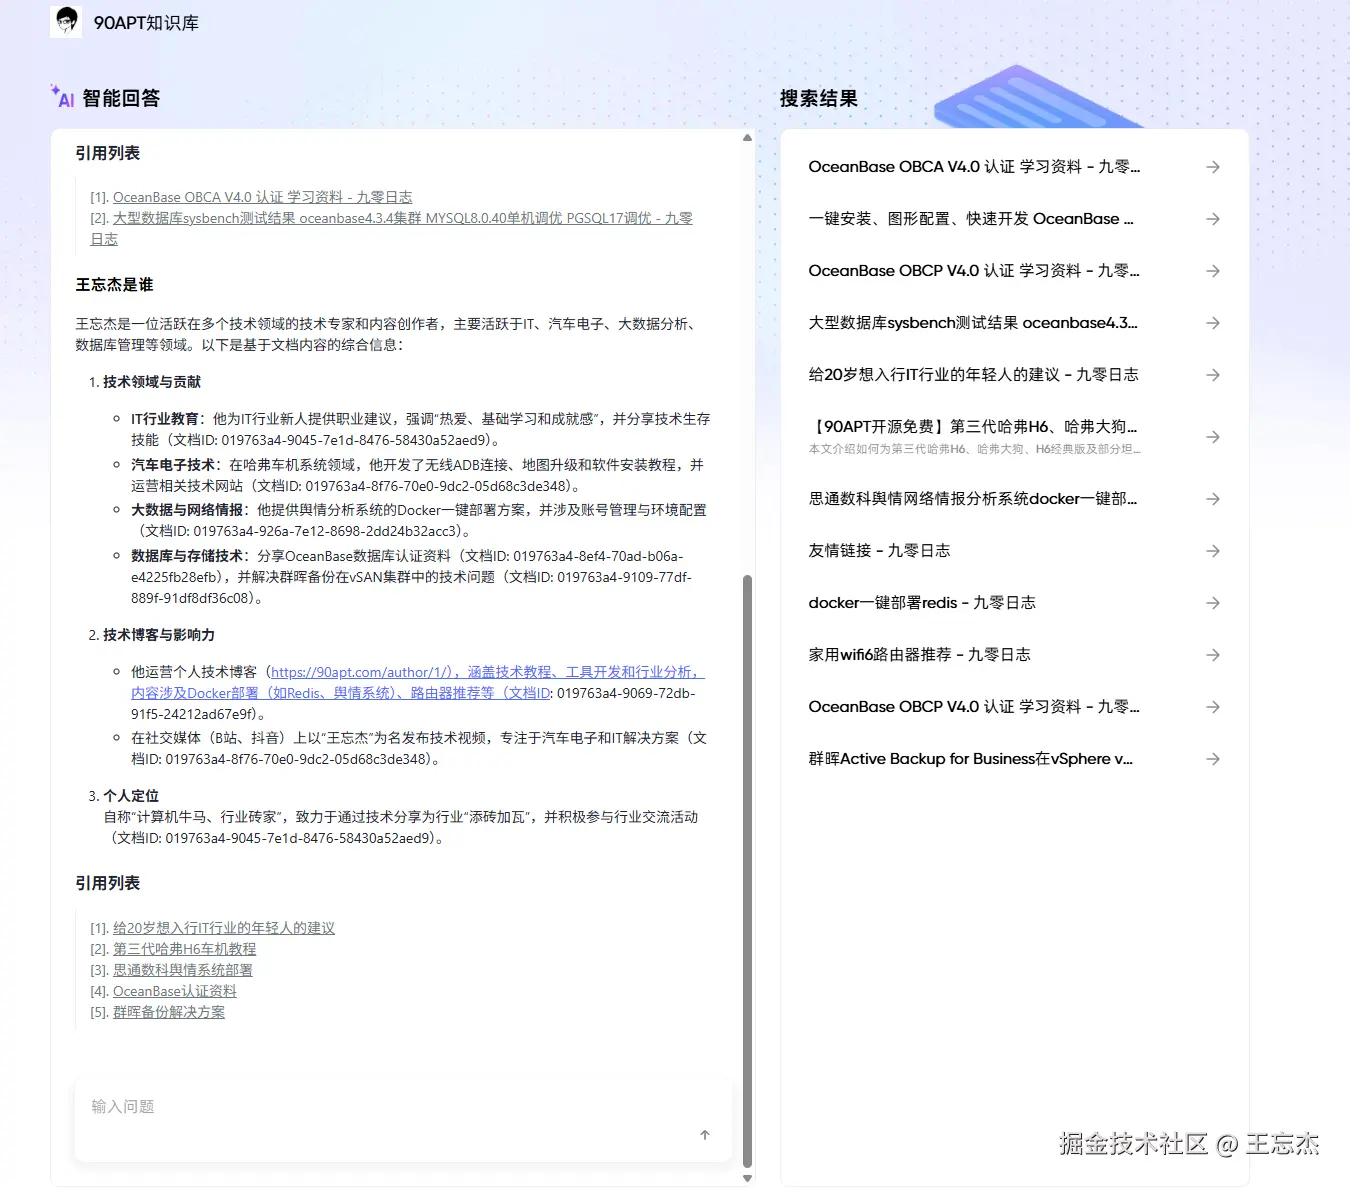
Task: Open result 一键安装、图形配置、快速开发 OceanBase
Action: click(971, 219)
